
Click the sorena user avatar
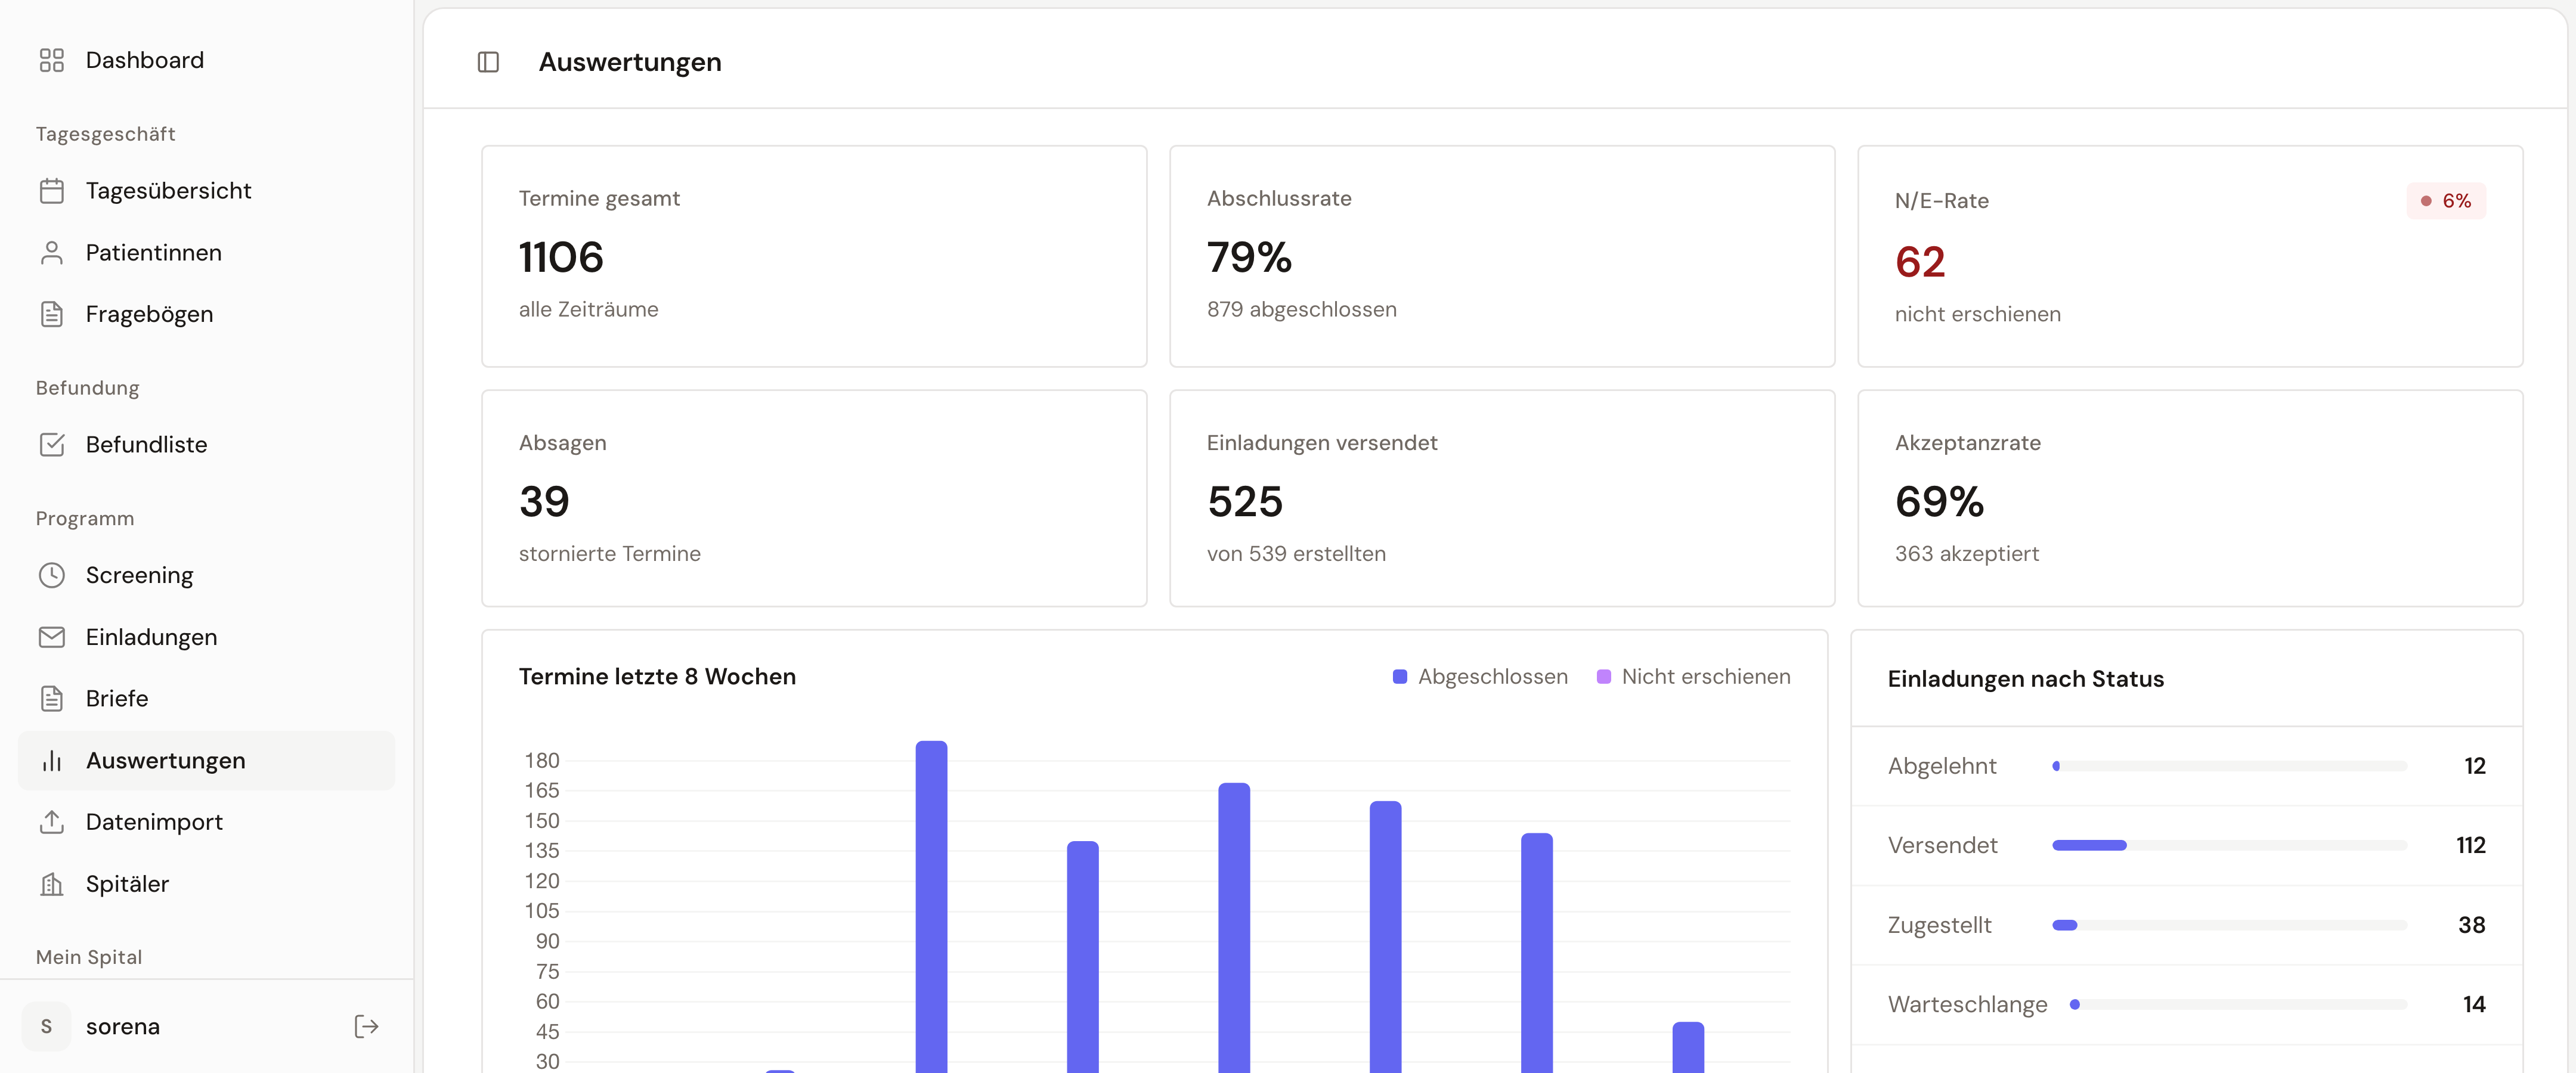(46, 1026)
